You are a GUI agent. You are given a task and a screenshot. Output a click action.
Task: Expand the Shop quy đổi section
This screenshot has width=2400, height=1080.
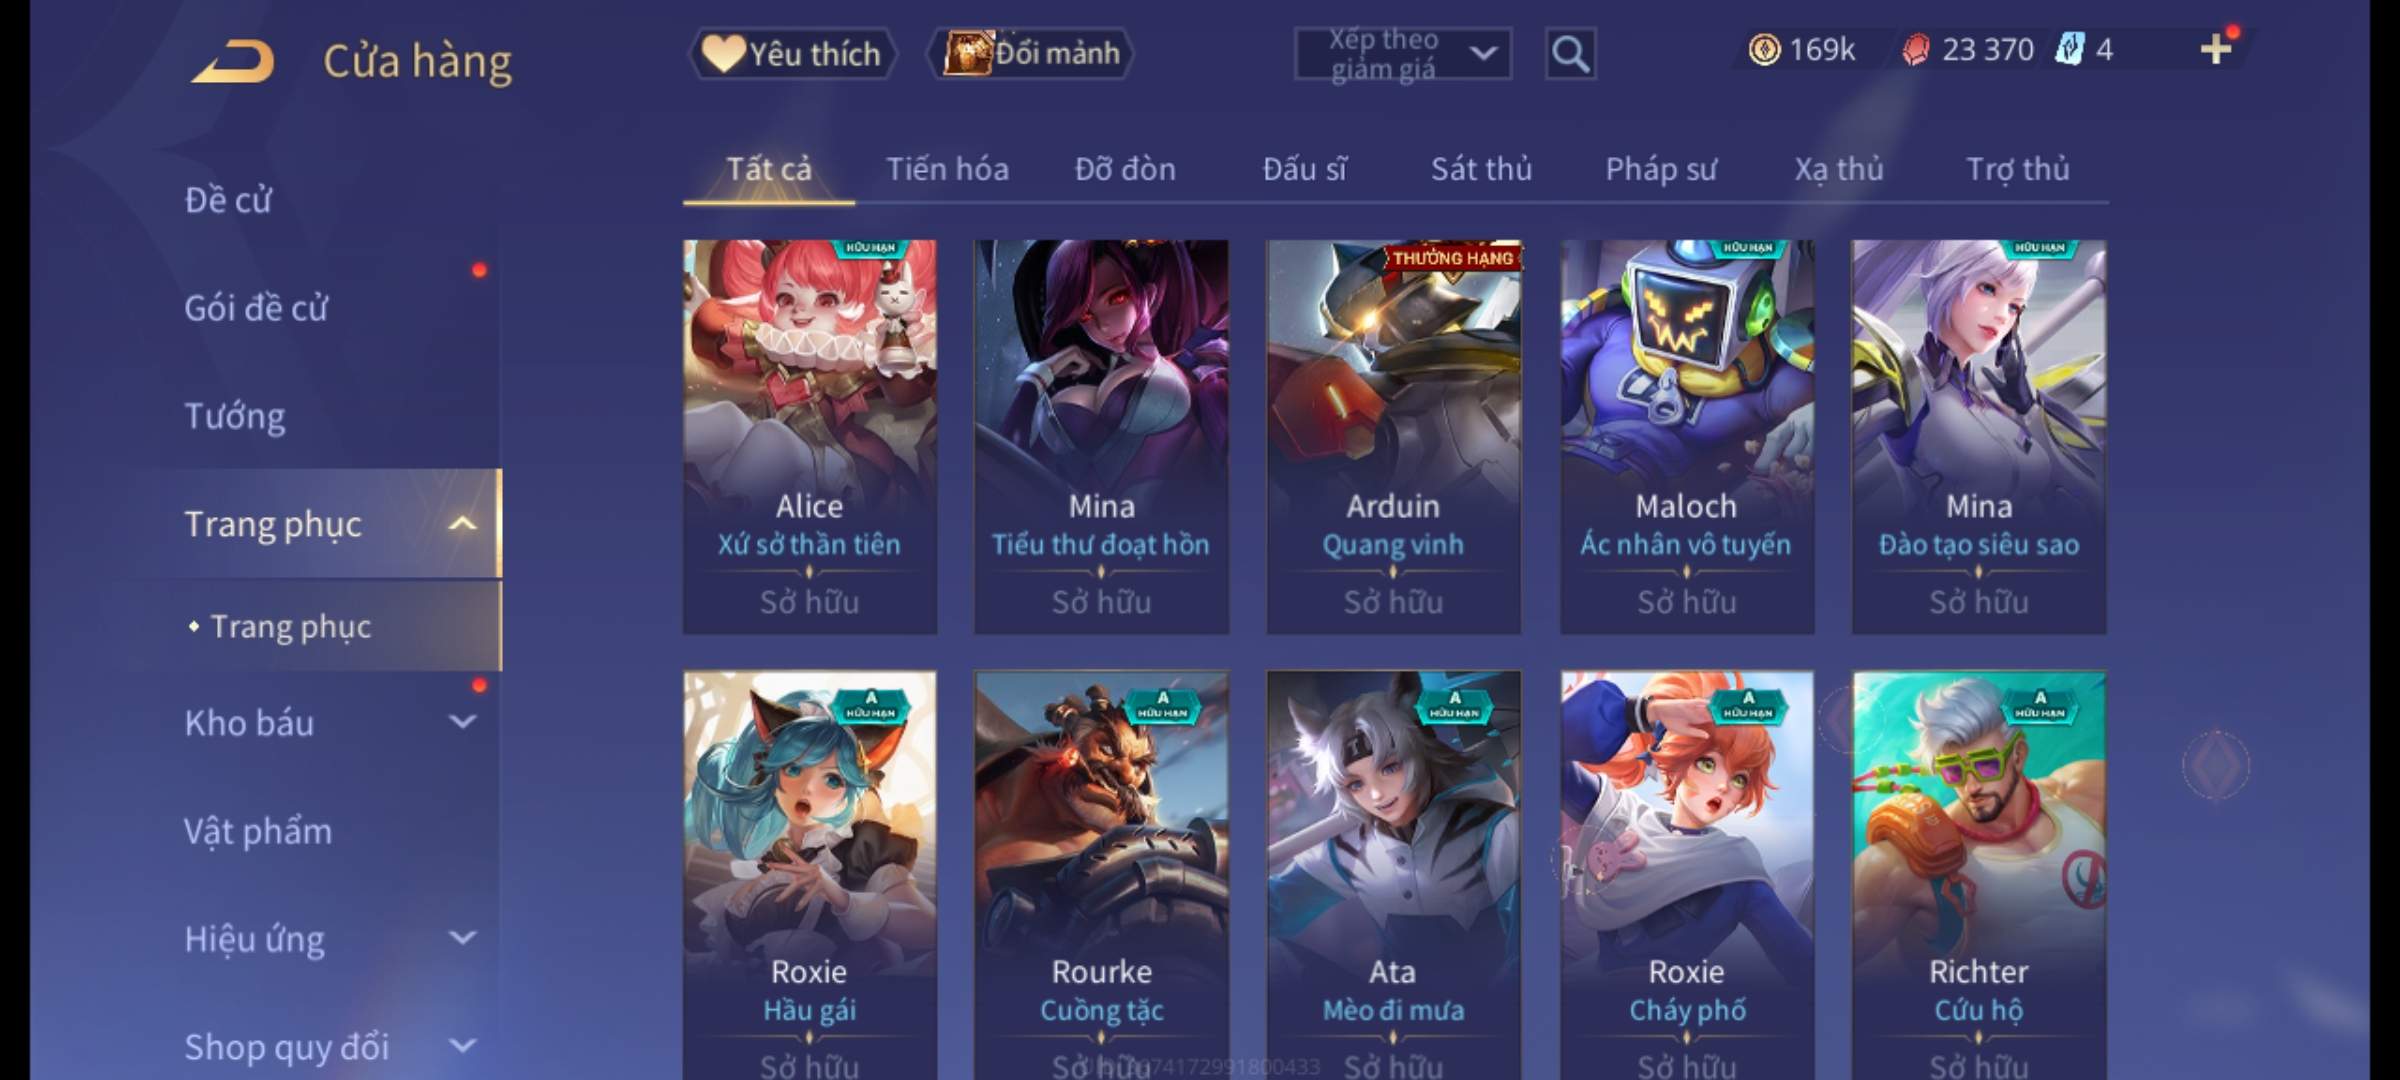pyautogui.click(x=462, y=1046)
